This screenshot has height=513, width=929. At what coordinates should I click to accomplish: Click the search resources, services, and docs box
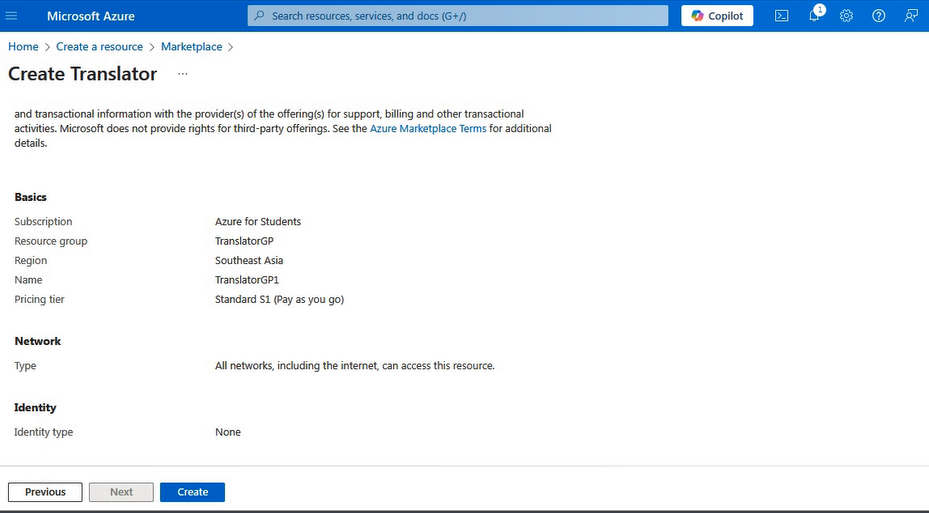tap(458, 16)
